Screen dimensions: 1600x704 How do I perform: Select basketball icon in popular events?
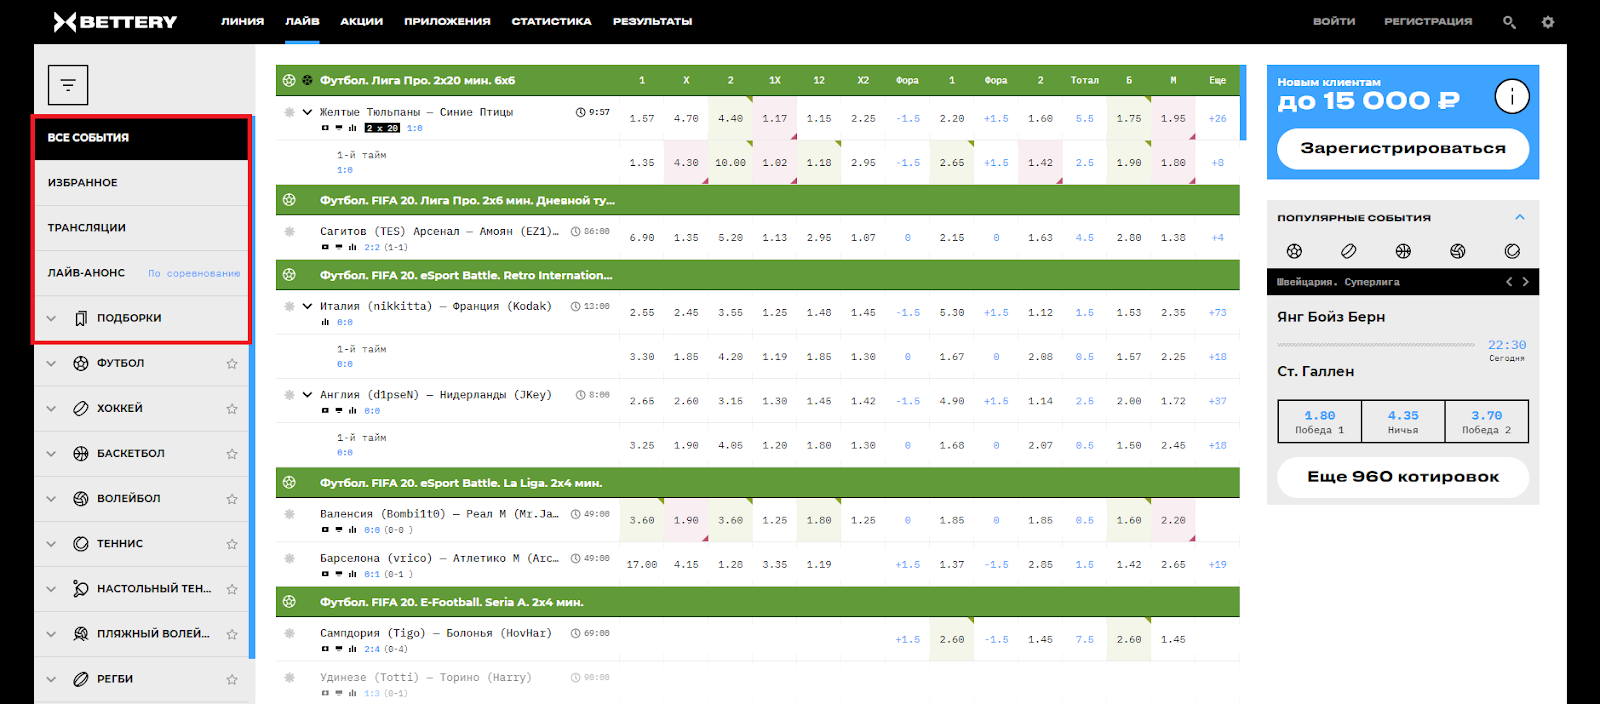1403,251
